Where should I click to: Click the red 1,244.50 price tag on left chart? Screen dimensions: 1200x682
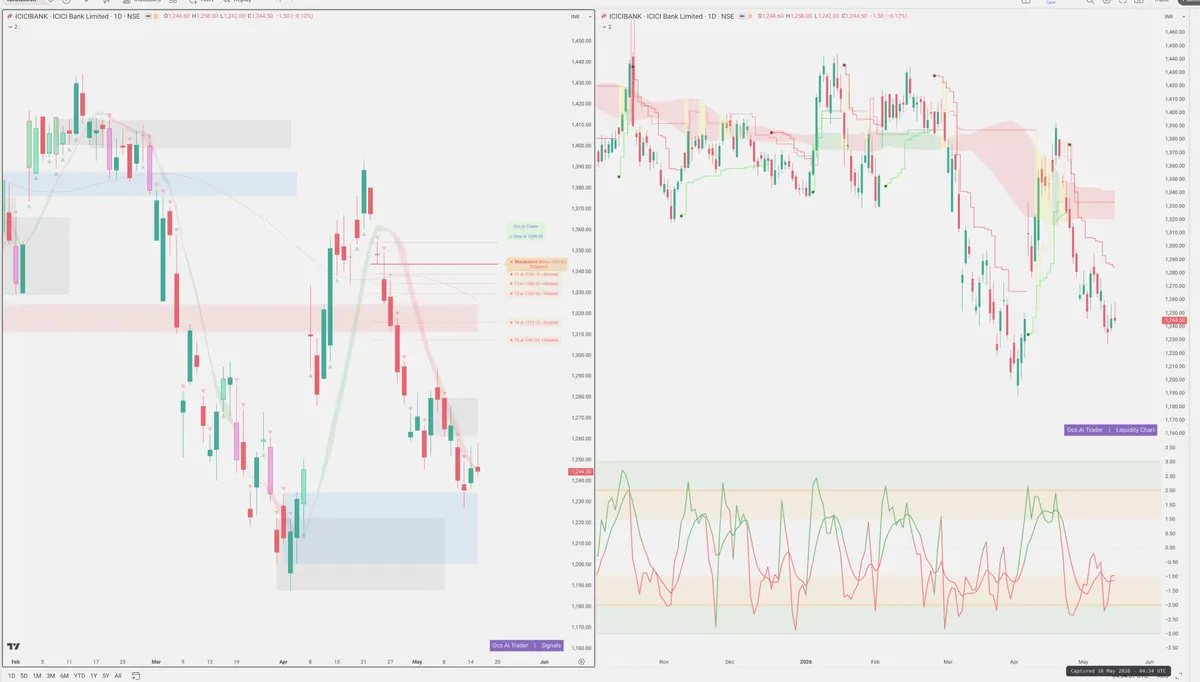(x=580, y=471)
